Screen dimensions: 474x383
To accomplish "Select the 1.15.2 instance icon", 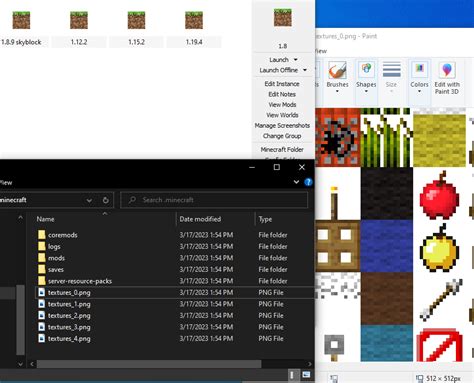I will pyautogui.click(x=136, y=20).
